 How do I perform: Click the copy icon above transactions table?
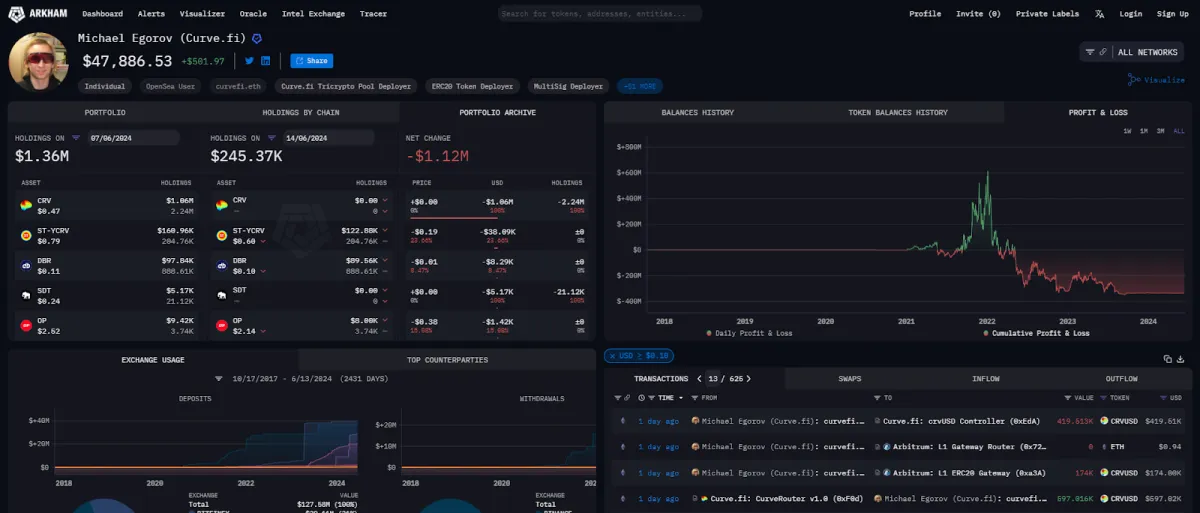point(1167,358)
